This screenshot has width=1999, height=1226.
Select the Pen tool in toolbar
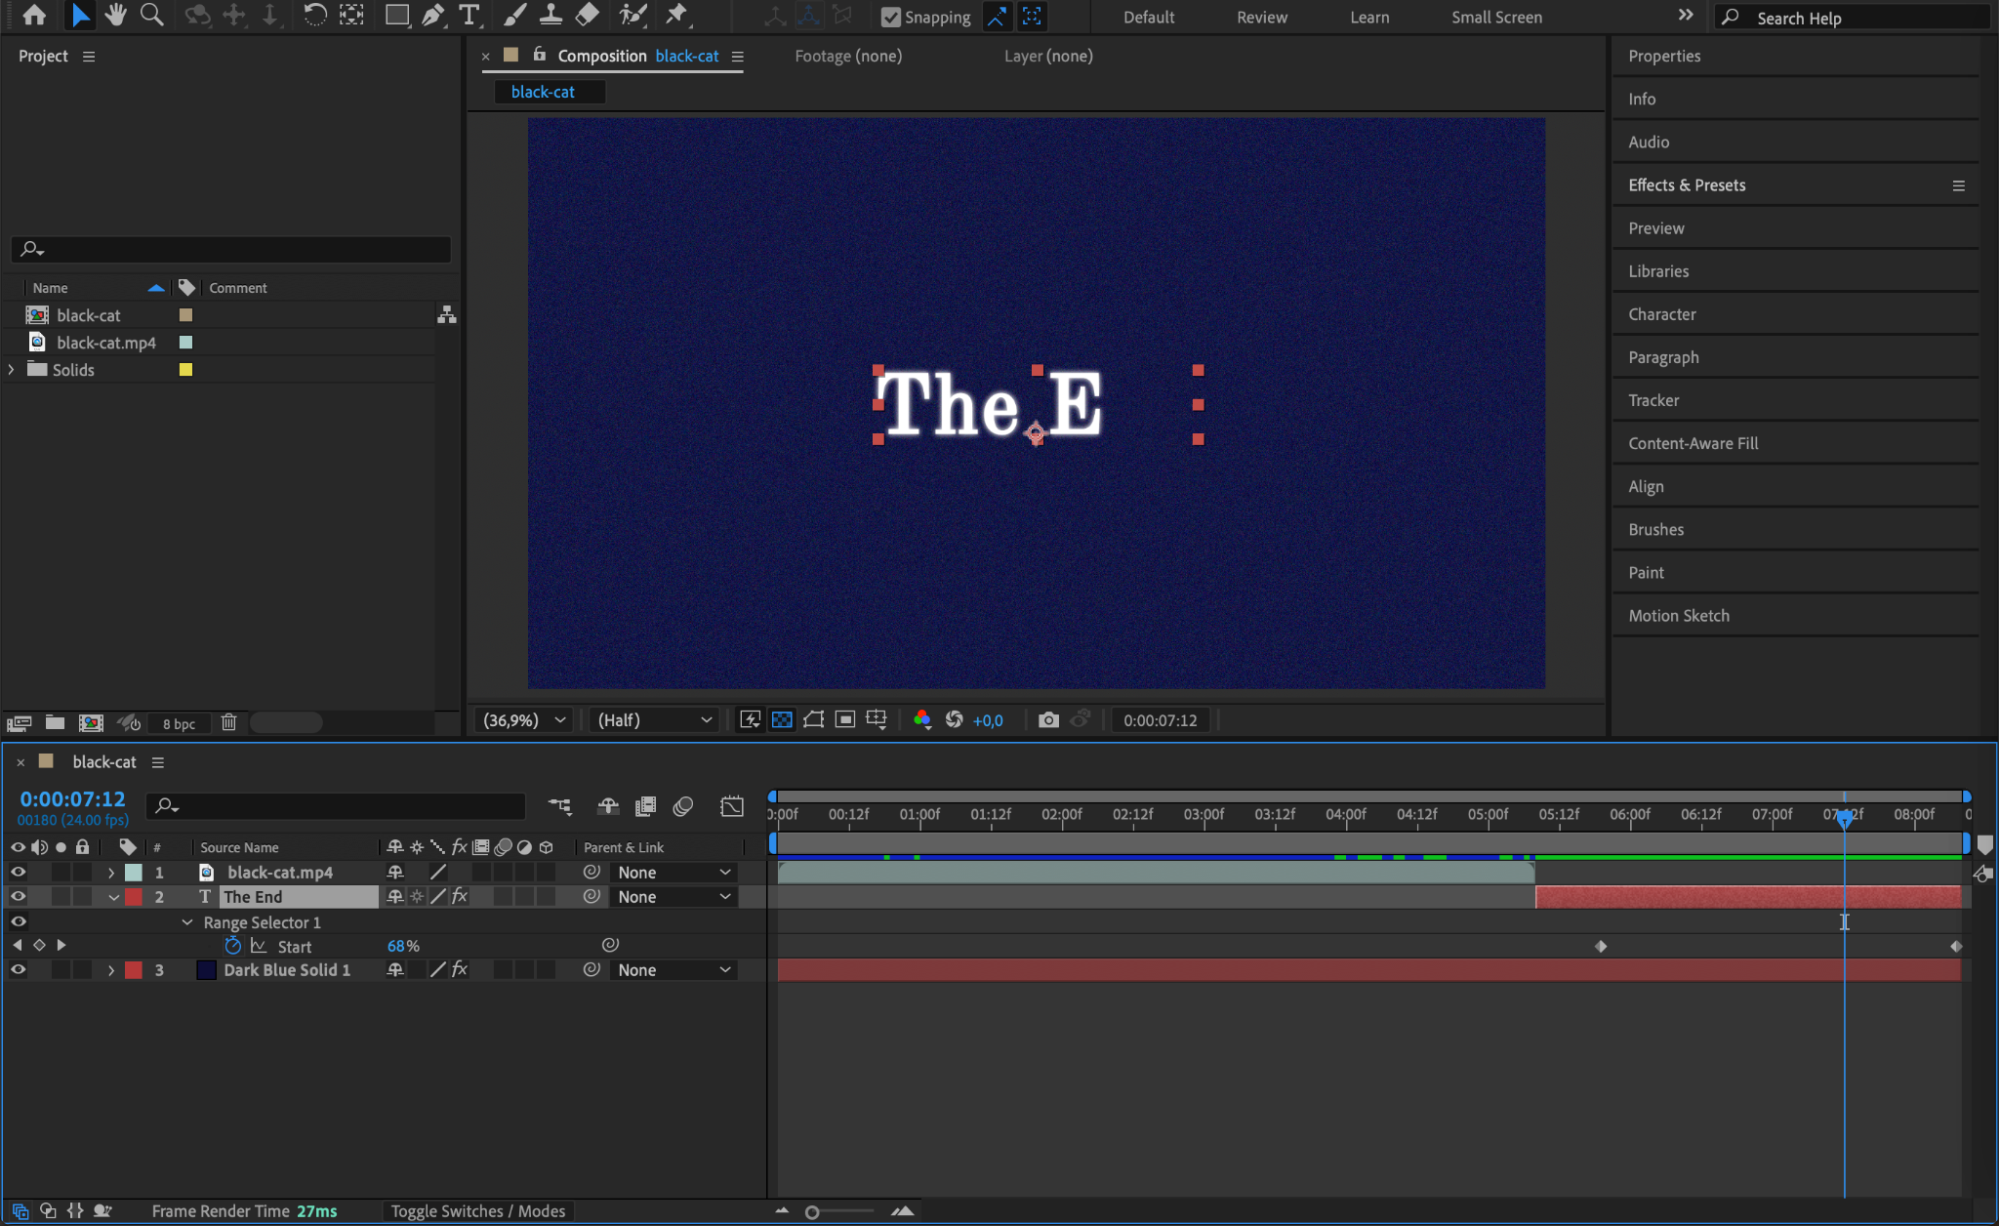tap(432, 15)
